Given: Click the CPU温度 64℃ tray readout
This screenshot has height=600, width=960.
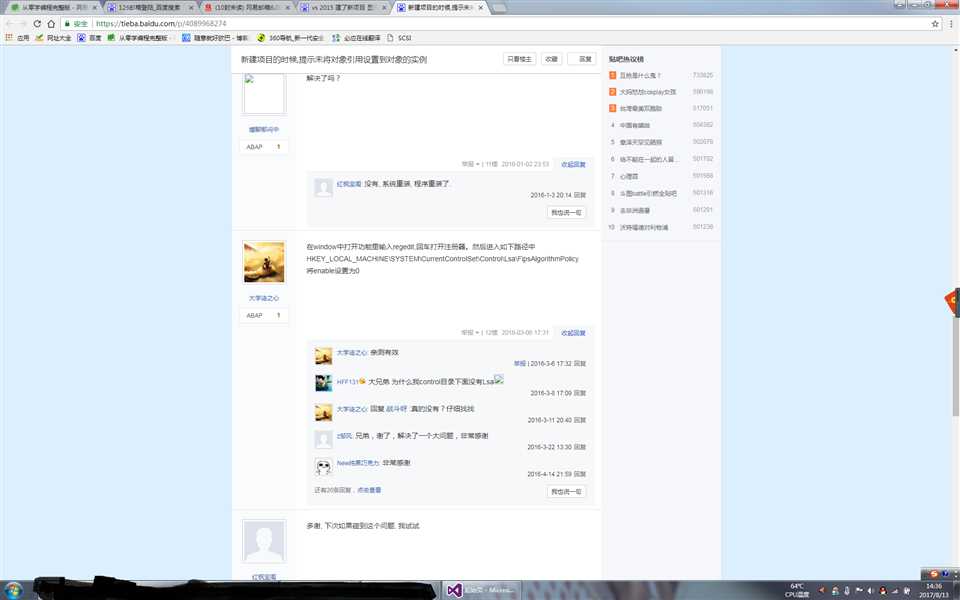Looking at the screenshot, I should pos(797,590).
